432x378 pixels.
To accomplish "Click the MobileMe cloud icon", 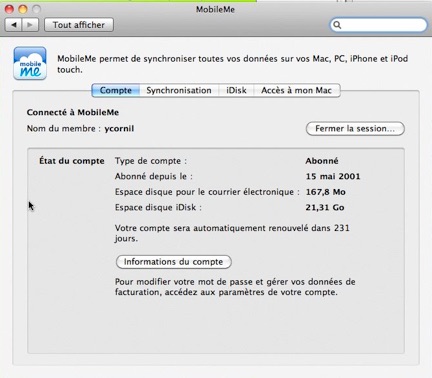I will (x=30, y=63).
